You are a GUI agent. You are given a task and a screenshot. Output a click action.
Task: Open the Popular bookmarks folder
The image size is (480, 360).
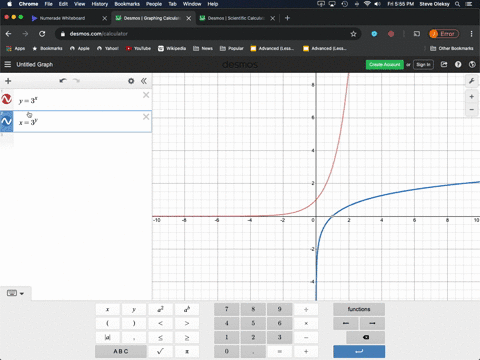coord(232,48)
